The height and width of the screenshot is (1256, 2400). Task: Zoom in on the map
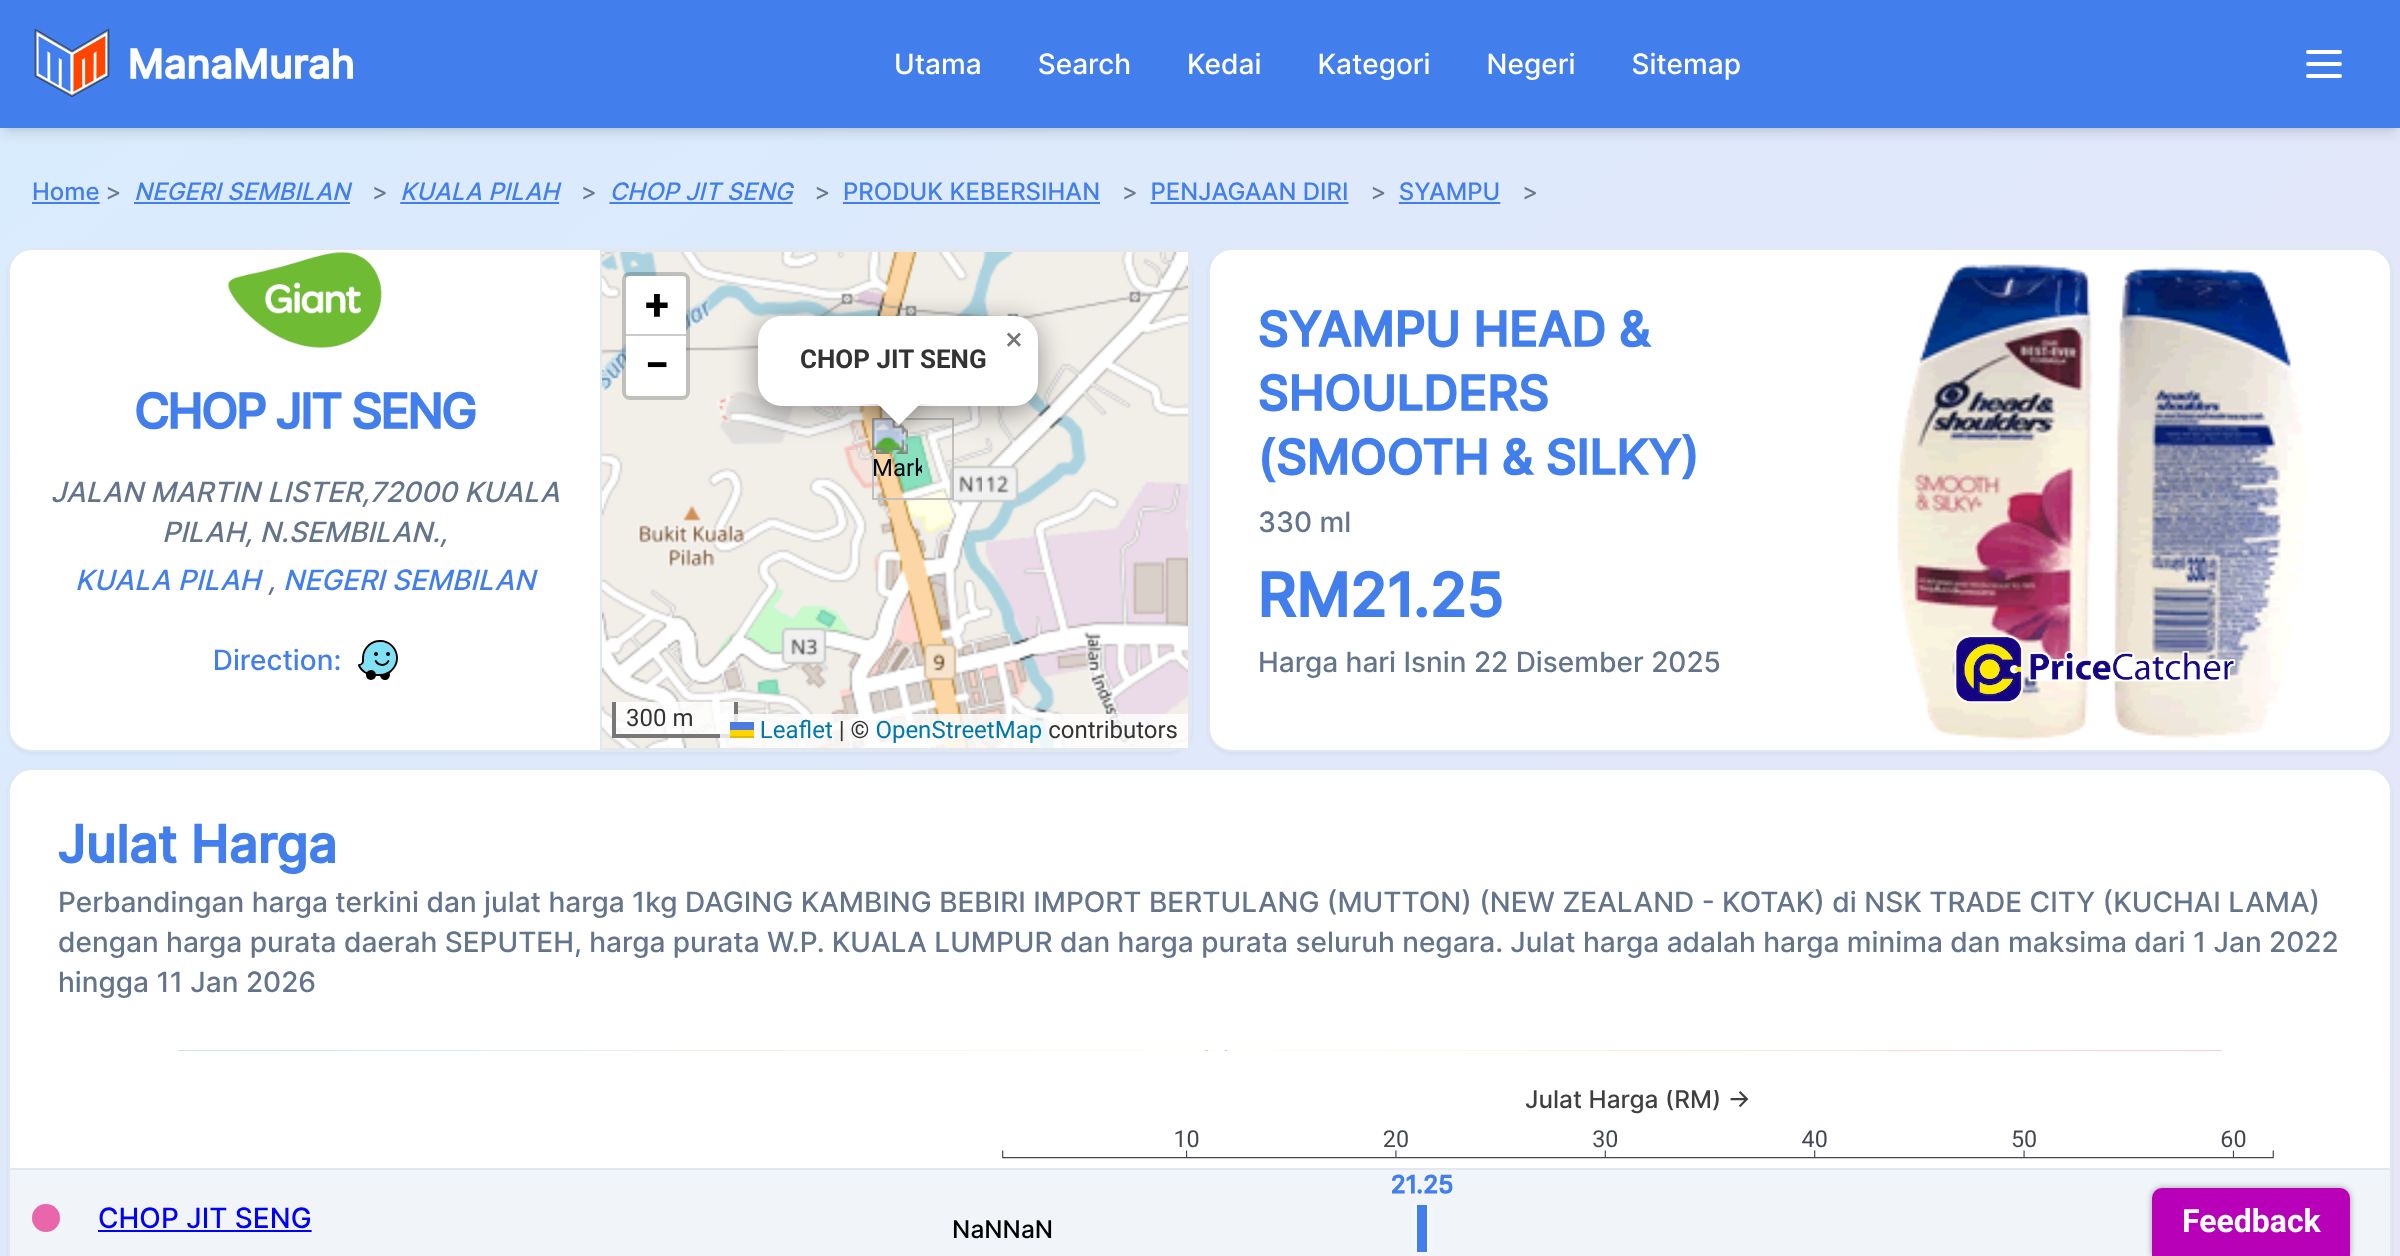(656, 306)
